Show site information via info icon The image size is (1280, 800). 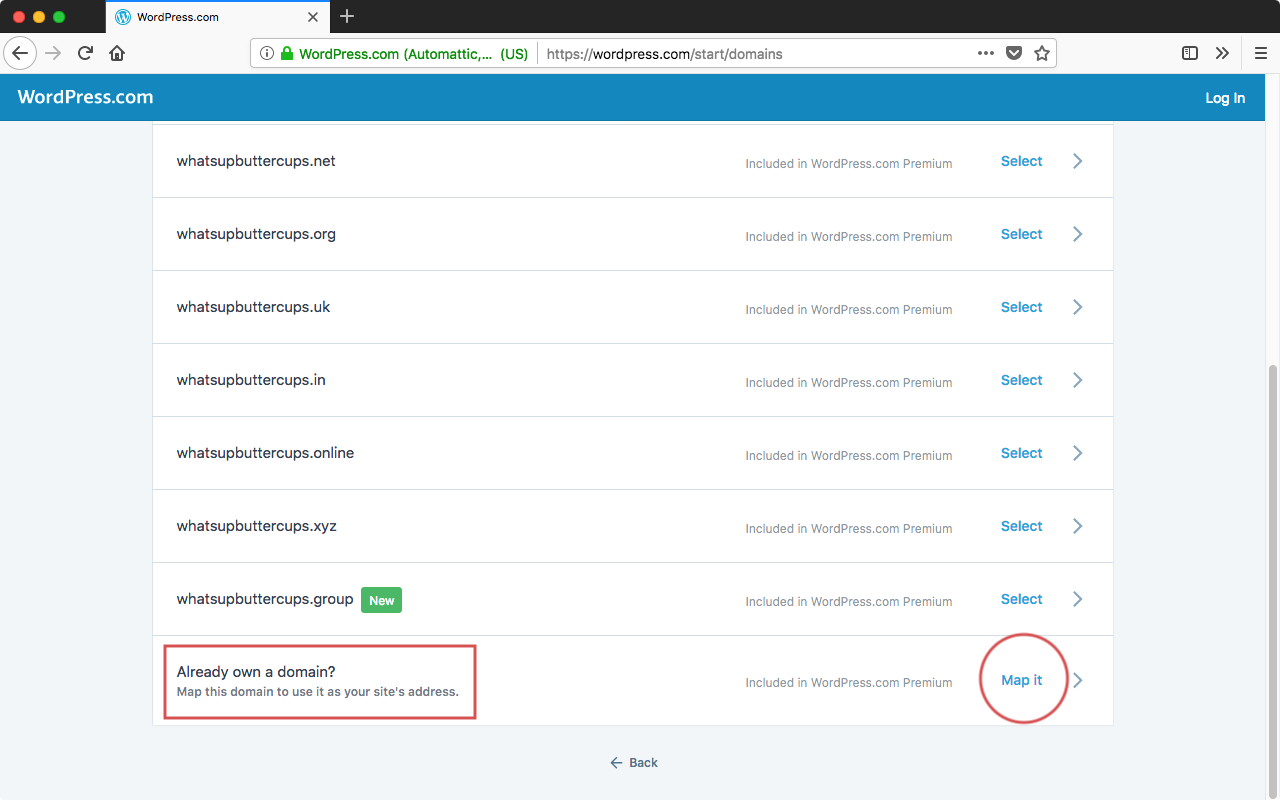(x=266, y=54)
